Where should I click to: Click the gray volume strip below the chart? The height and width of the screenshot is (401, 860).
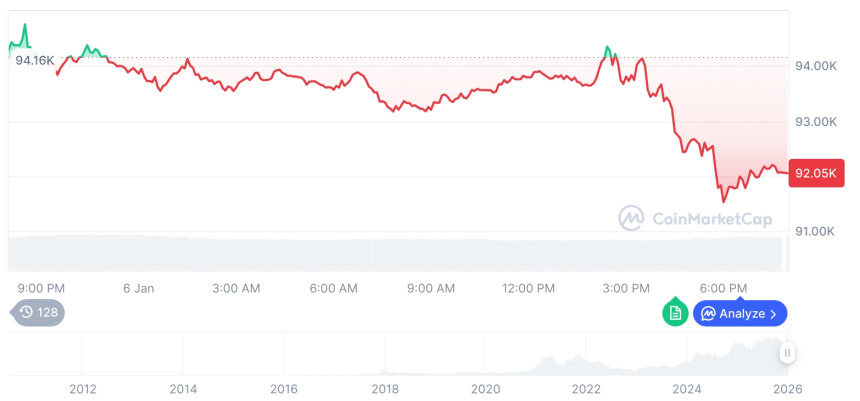click(400, 252)
